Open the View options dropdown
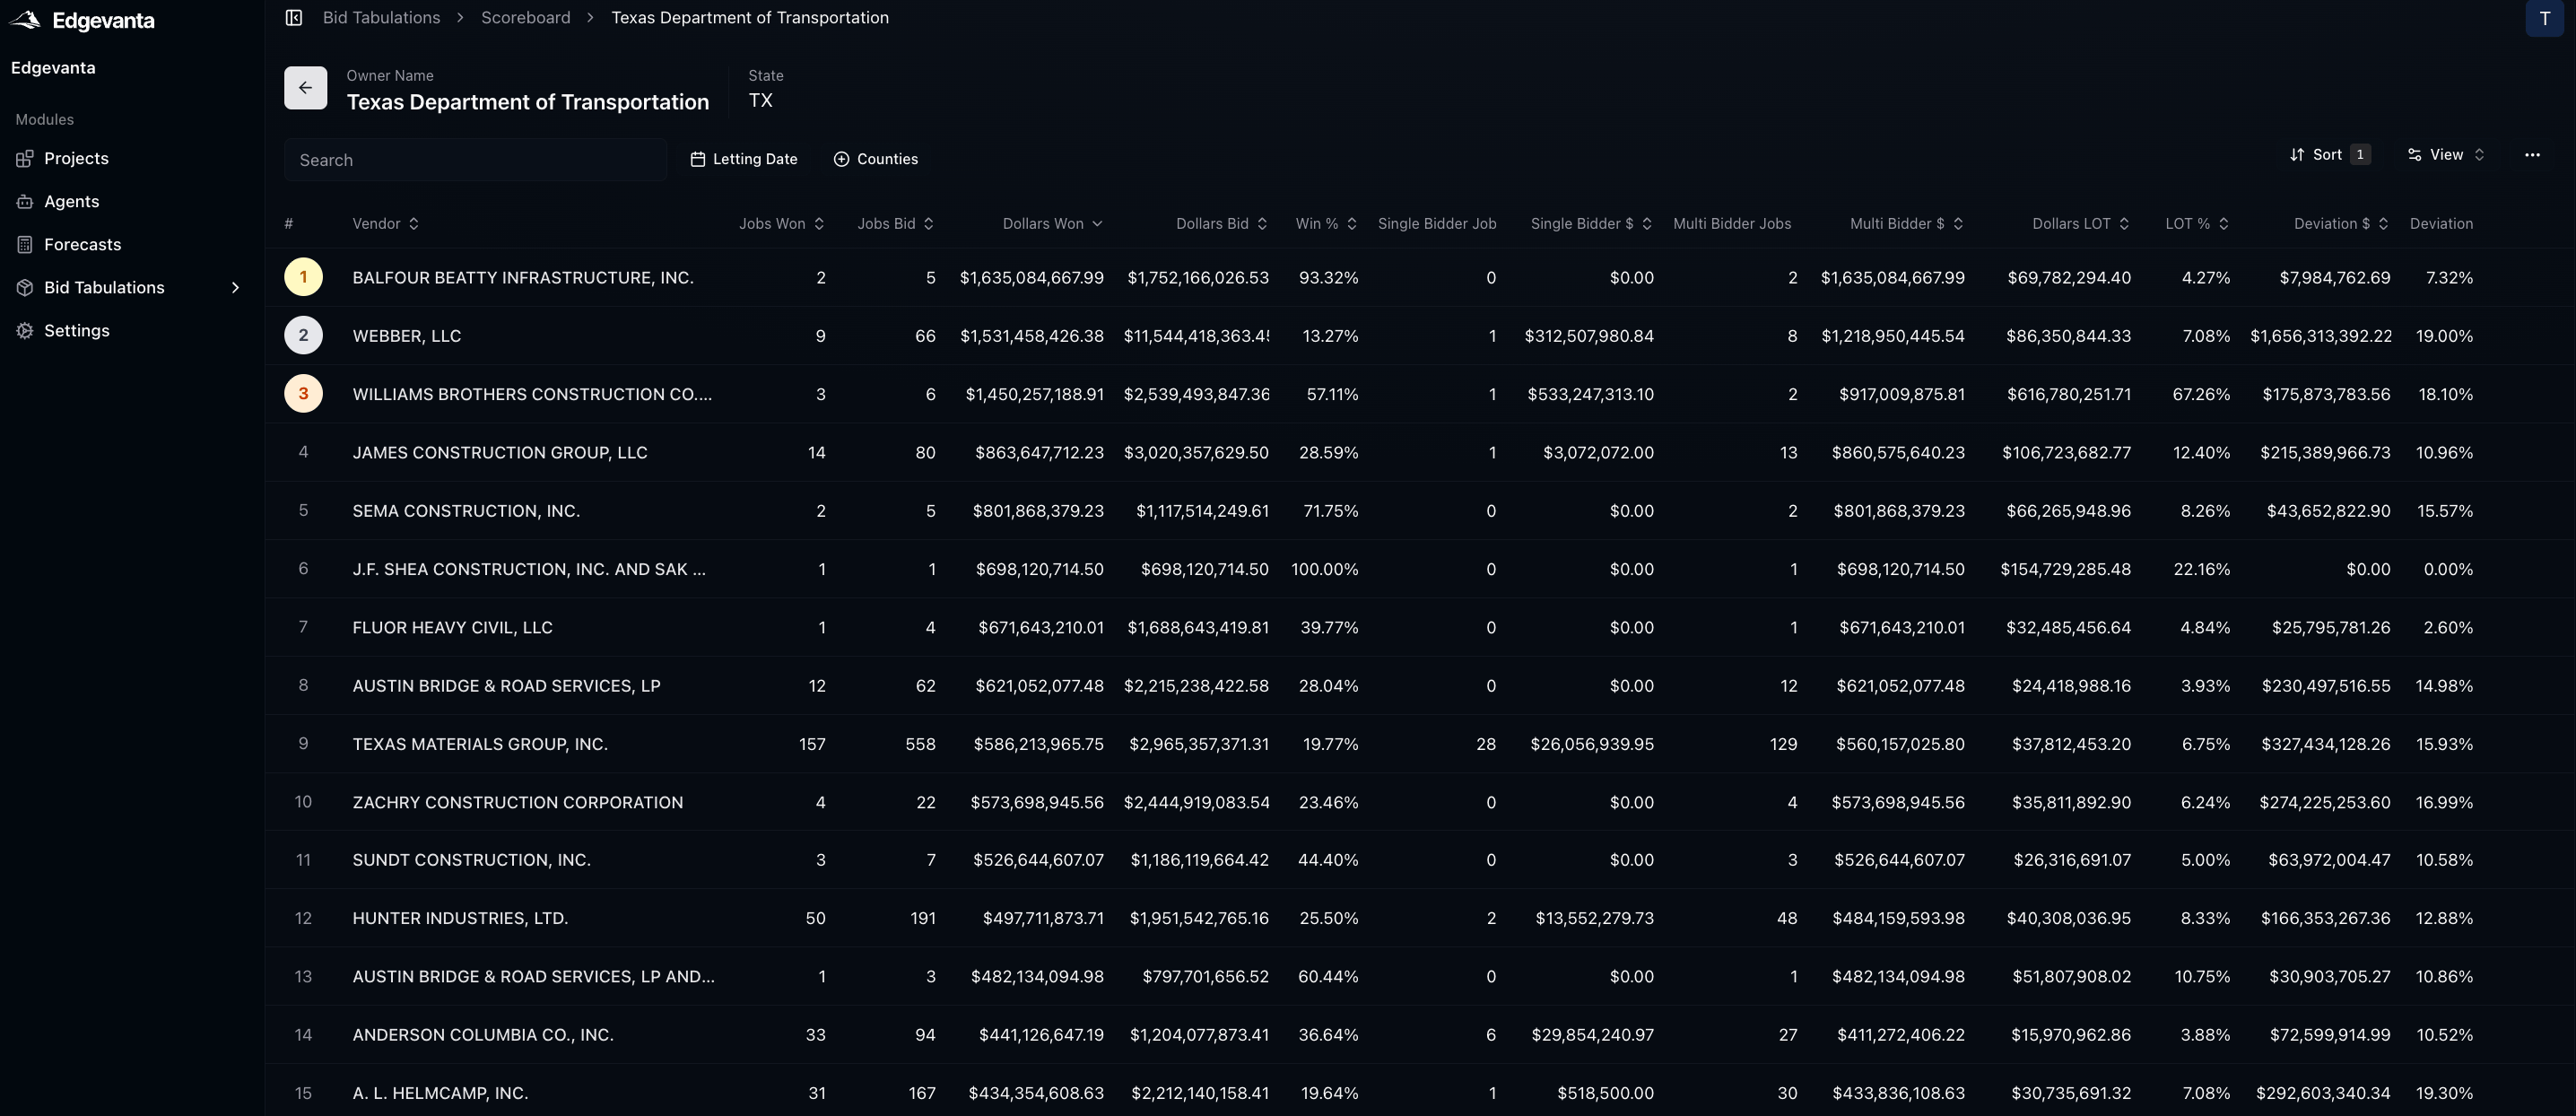 tap(2444, 155)
